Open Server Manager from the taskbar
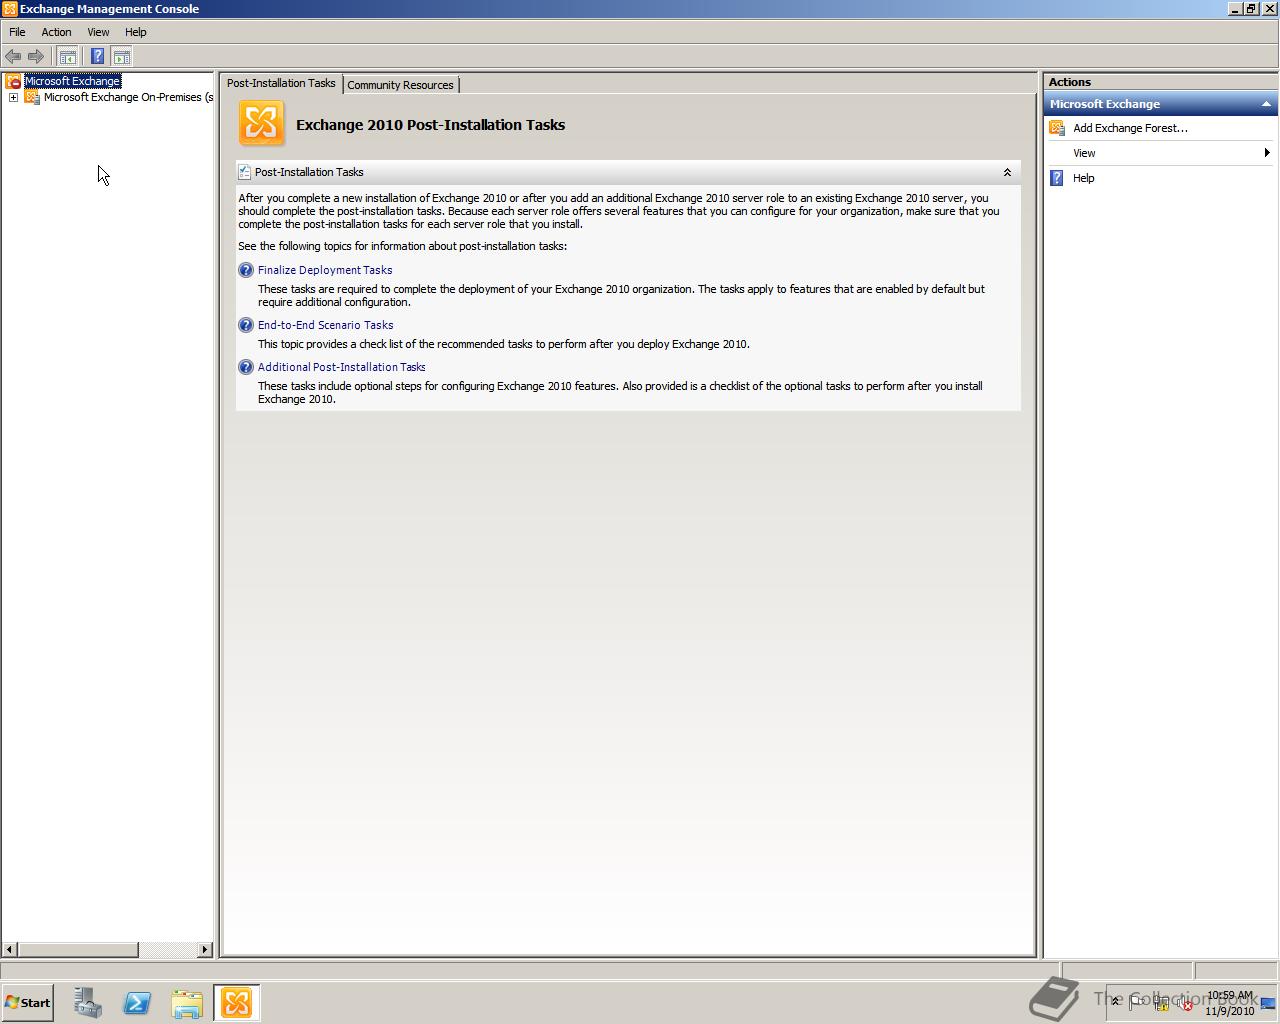The height and width of the screenshot is (1024, 1280). click(88, 1003)
